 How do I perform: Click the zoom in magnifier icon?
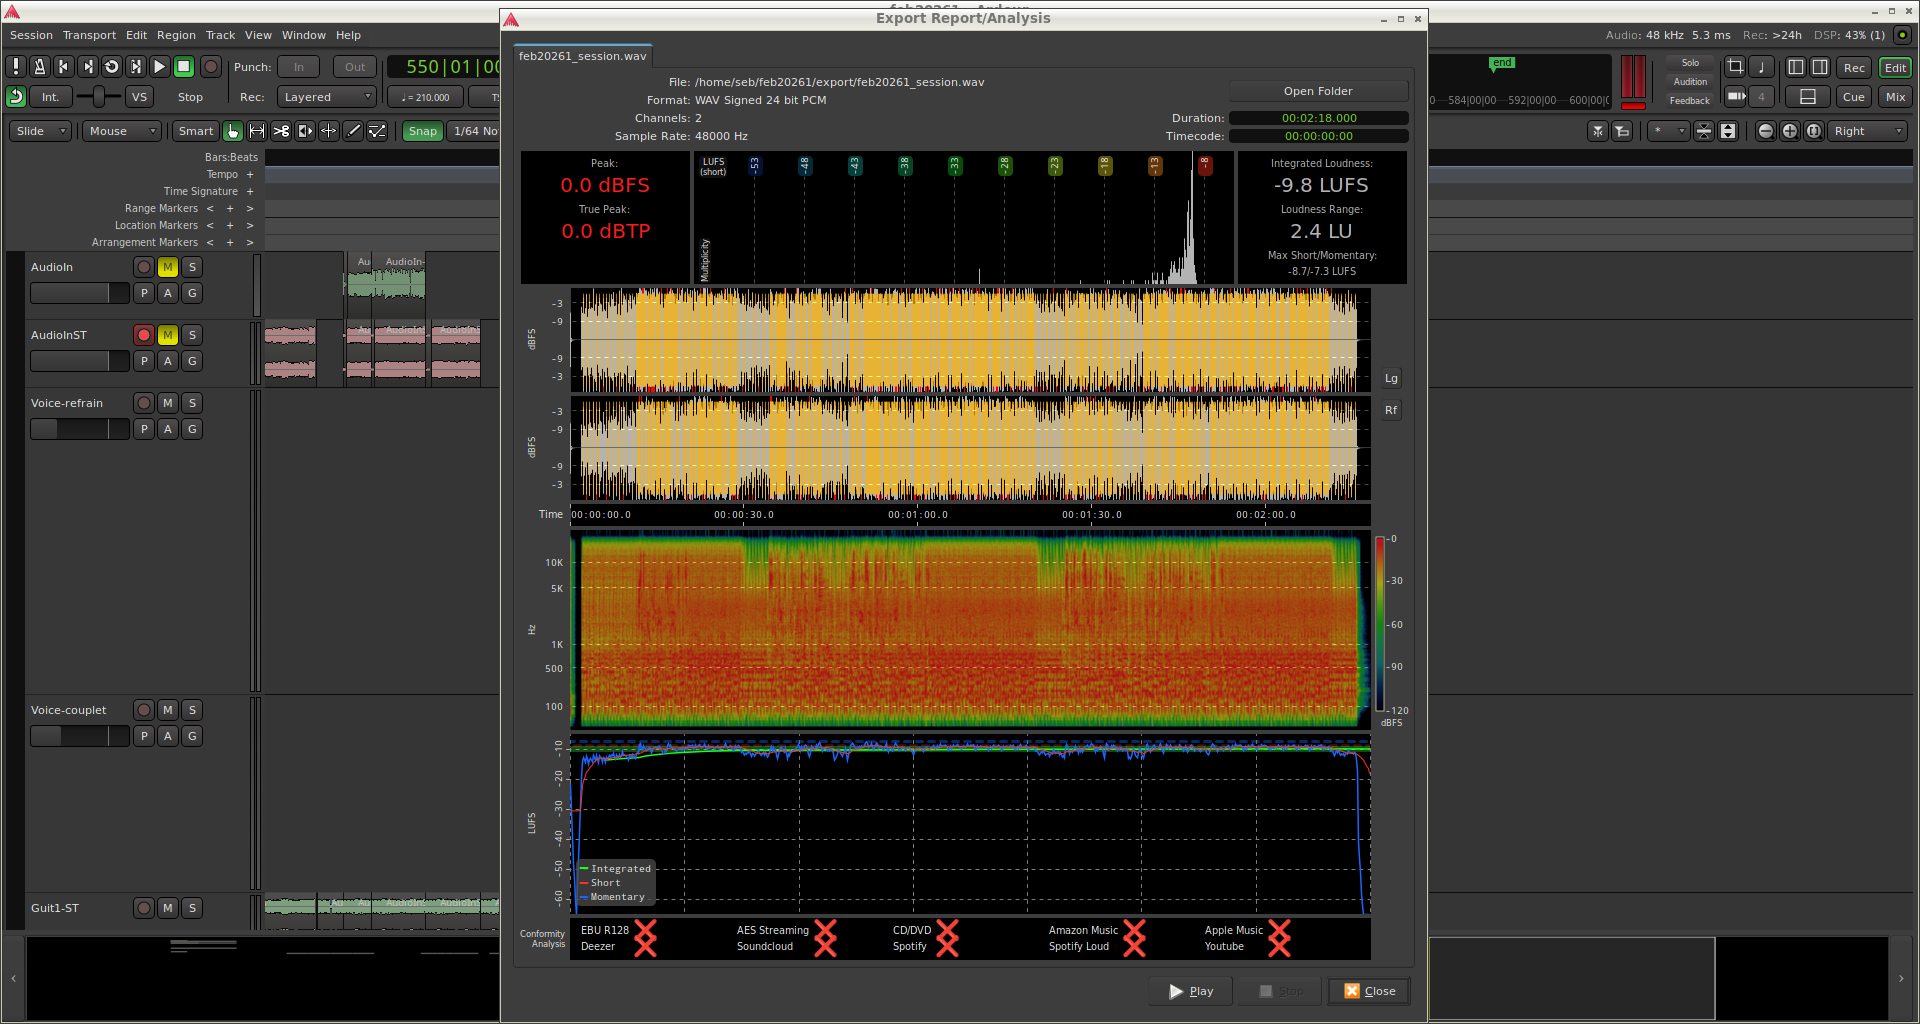1789,131
